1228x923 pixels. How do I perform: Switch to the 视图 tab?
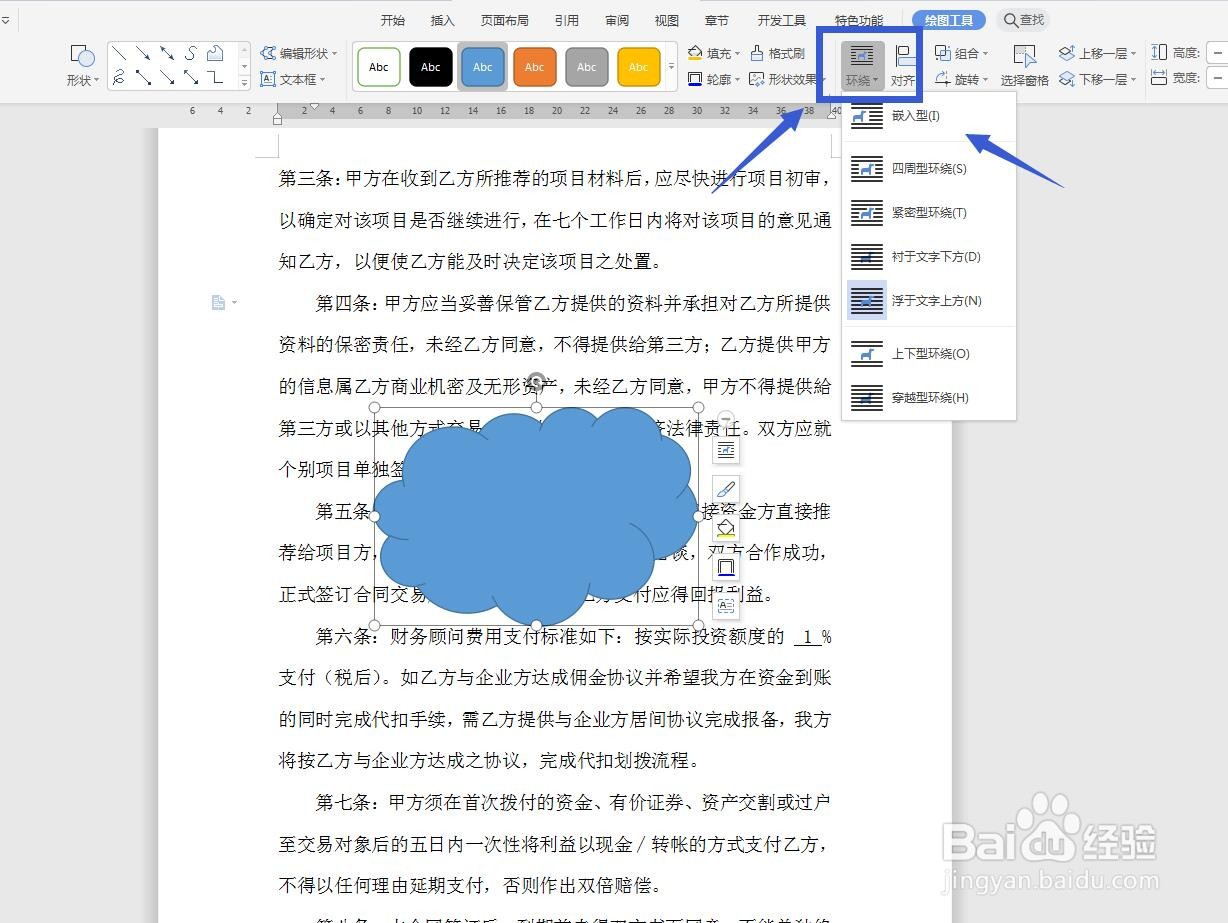tap(666, 20)
